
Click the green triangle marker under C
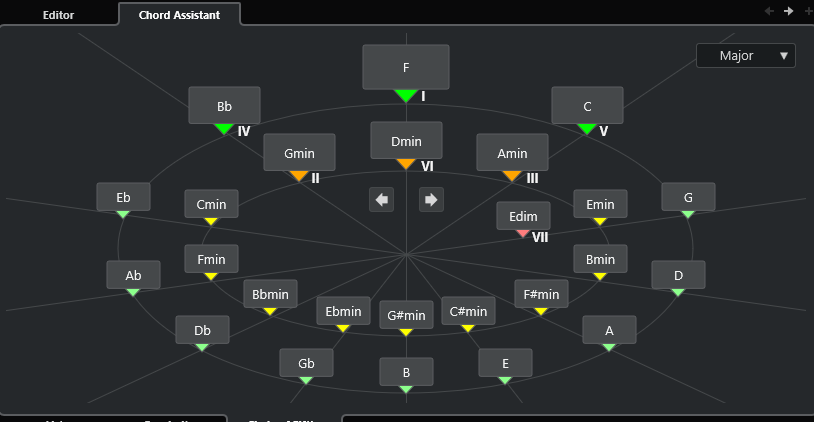click(x=587, y=129)
